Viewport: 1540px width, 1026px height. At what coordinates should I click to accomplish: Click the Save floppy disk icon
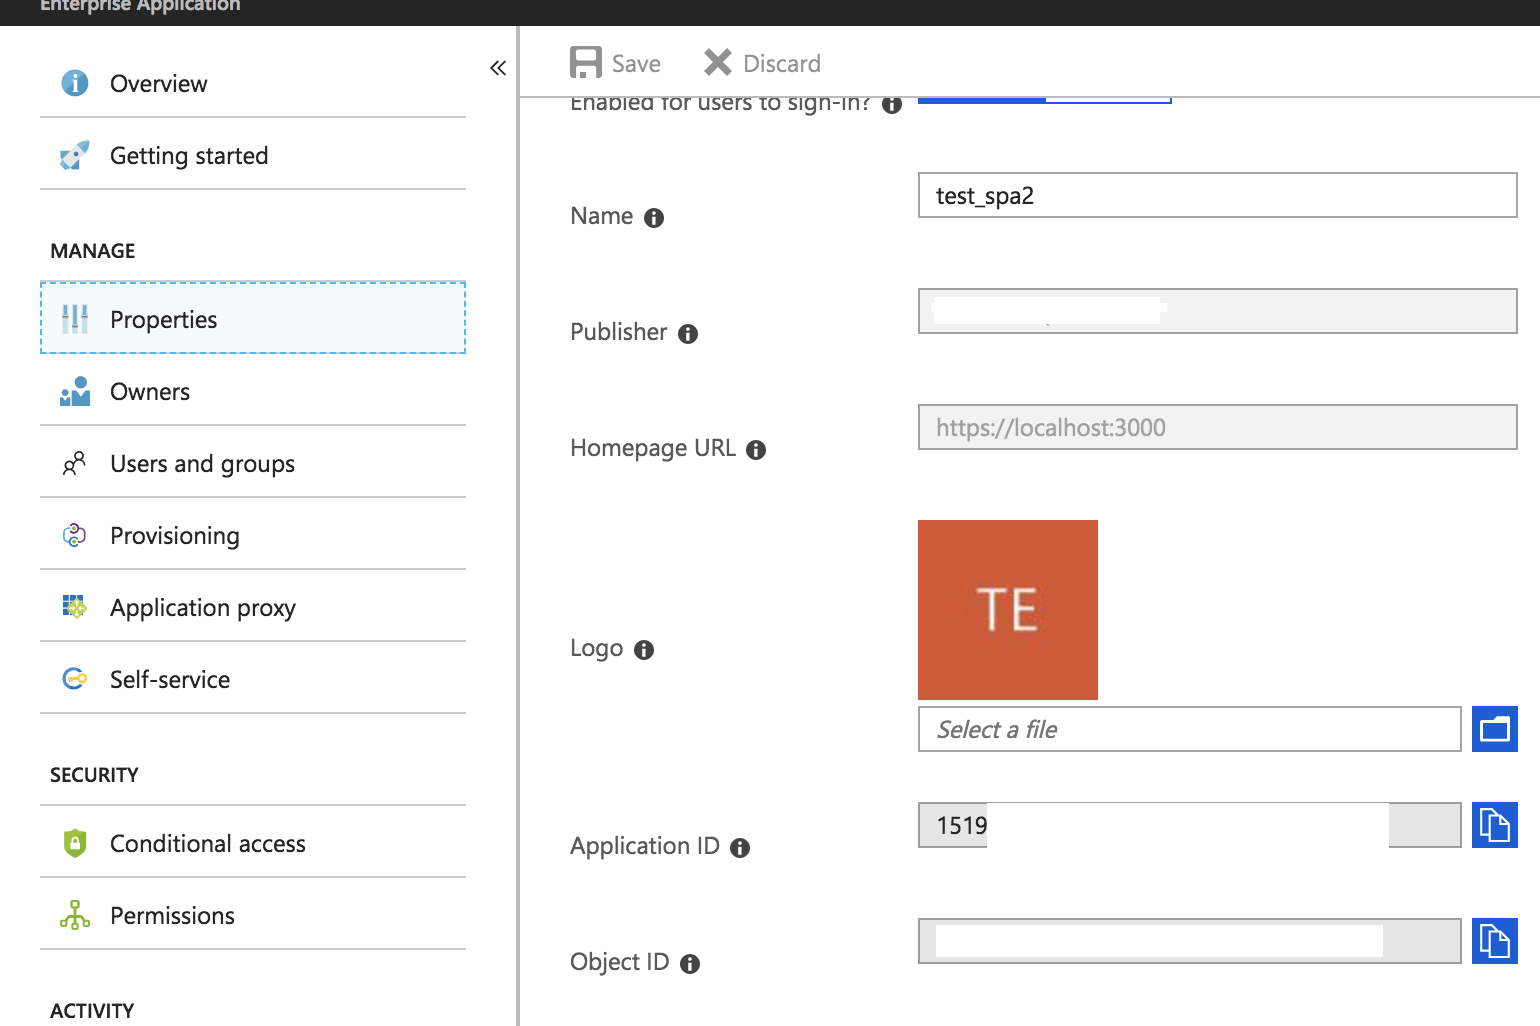(586, 62)
